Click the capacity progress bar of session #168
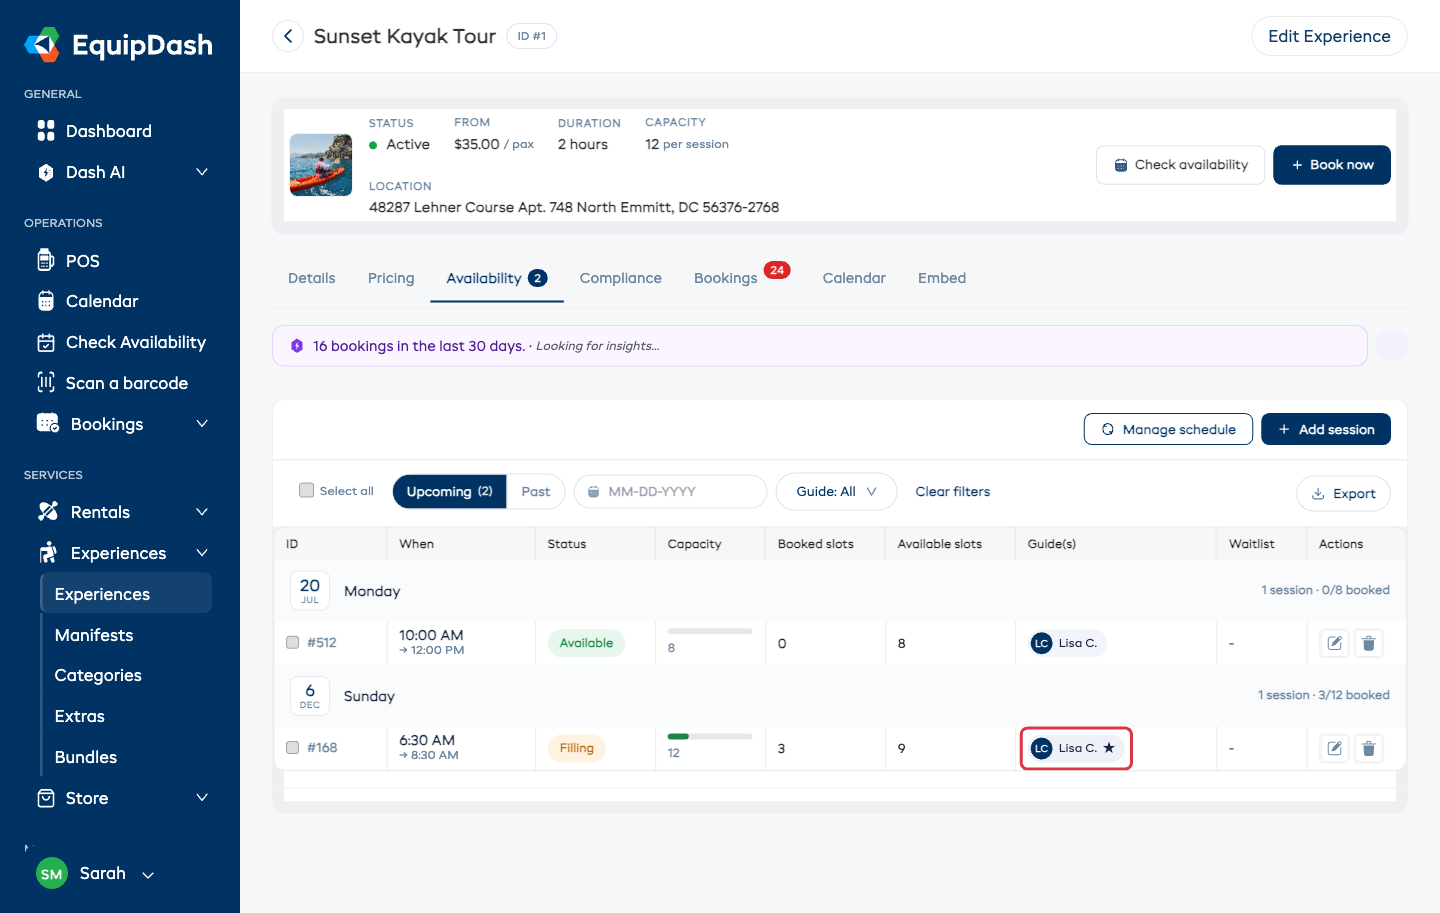The width and height of the screenshot is (1440, 913). [709, 736]
